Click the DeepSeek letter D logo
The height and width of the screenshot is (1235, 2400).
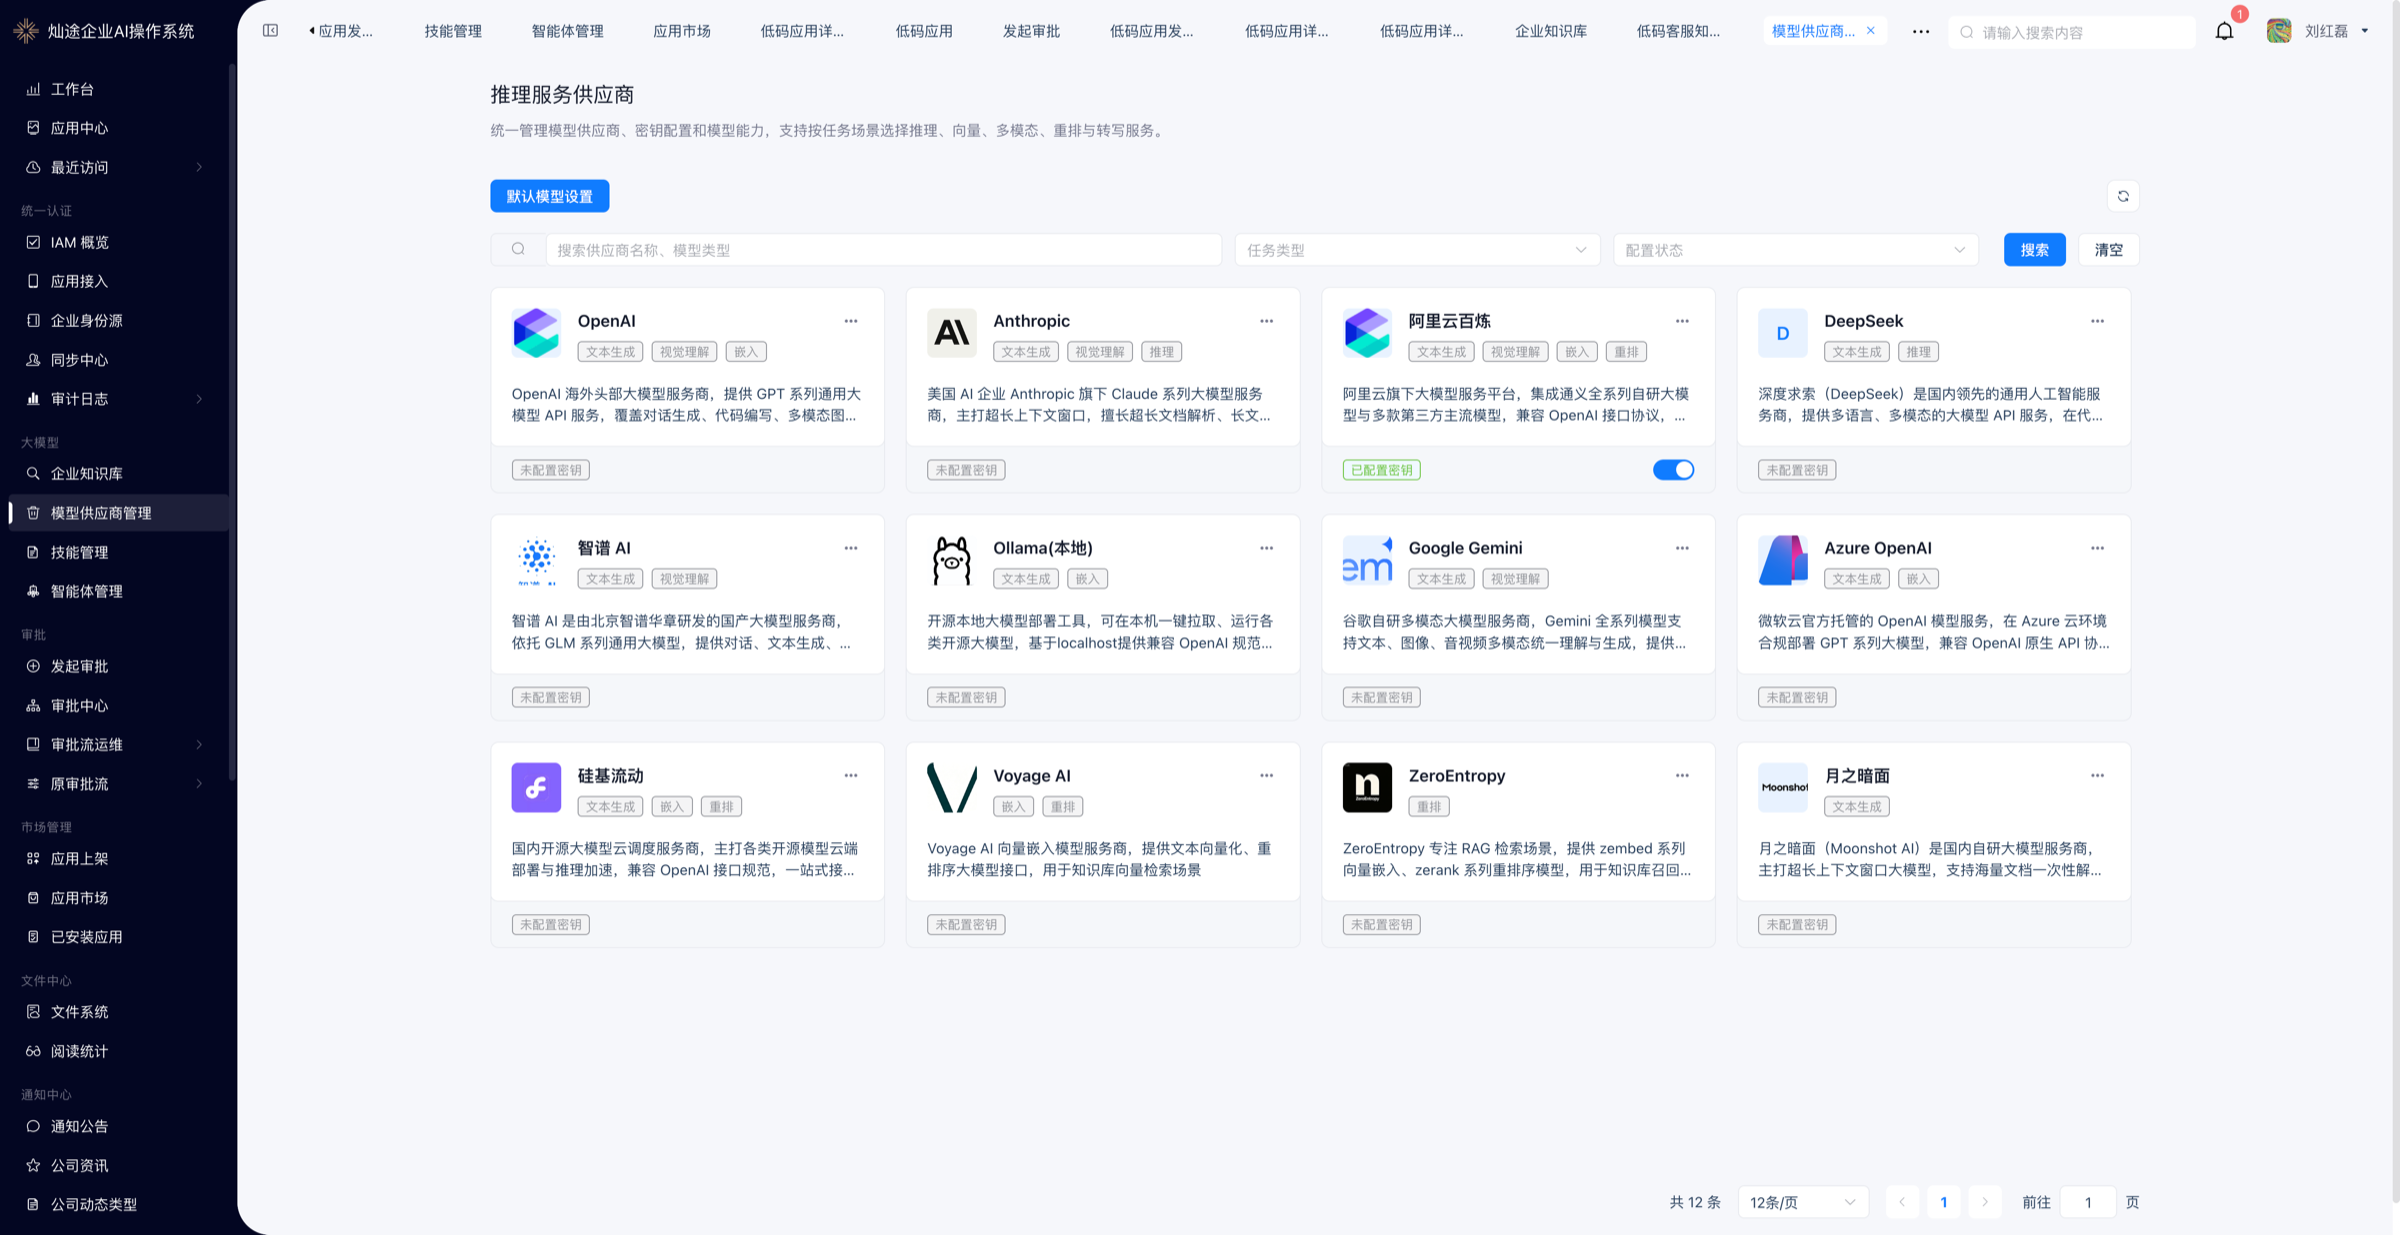pos(1783,333)
